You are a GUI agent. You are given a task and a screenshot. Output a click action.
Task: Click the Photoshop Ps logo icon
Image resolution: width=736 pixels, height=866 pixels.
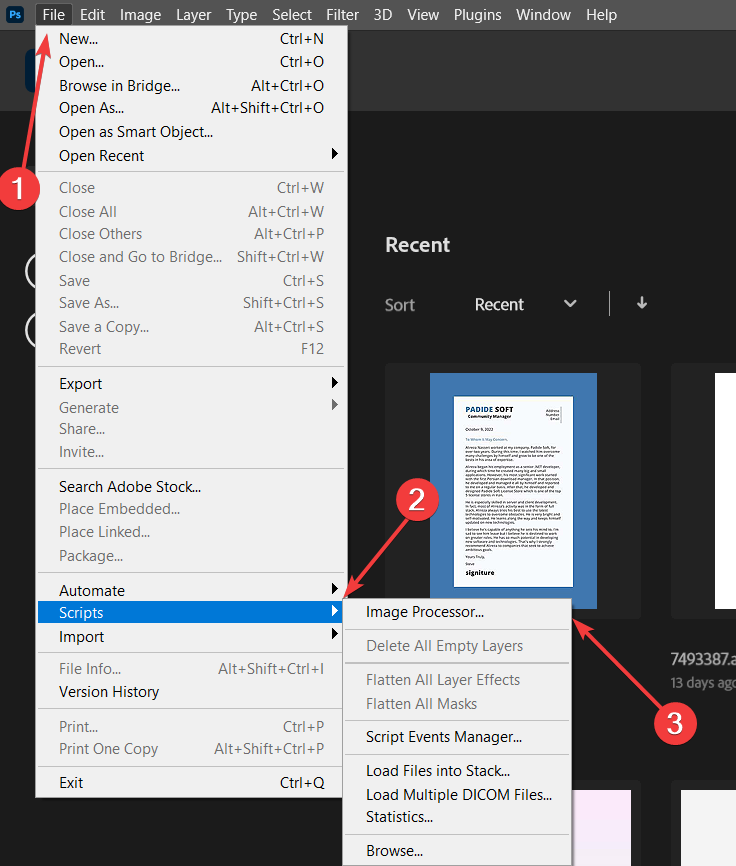15,15
